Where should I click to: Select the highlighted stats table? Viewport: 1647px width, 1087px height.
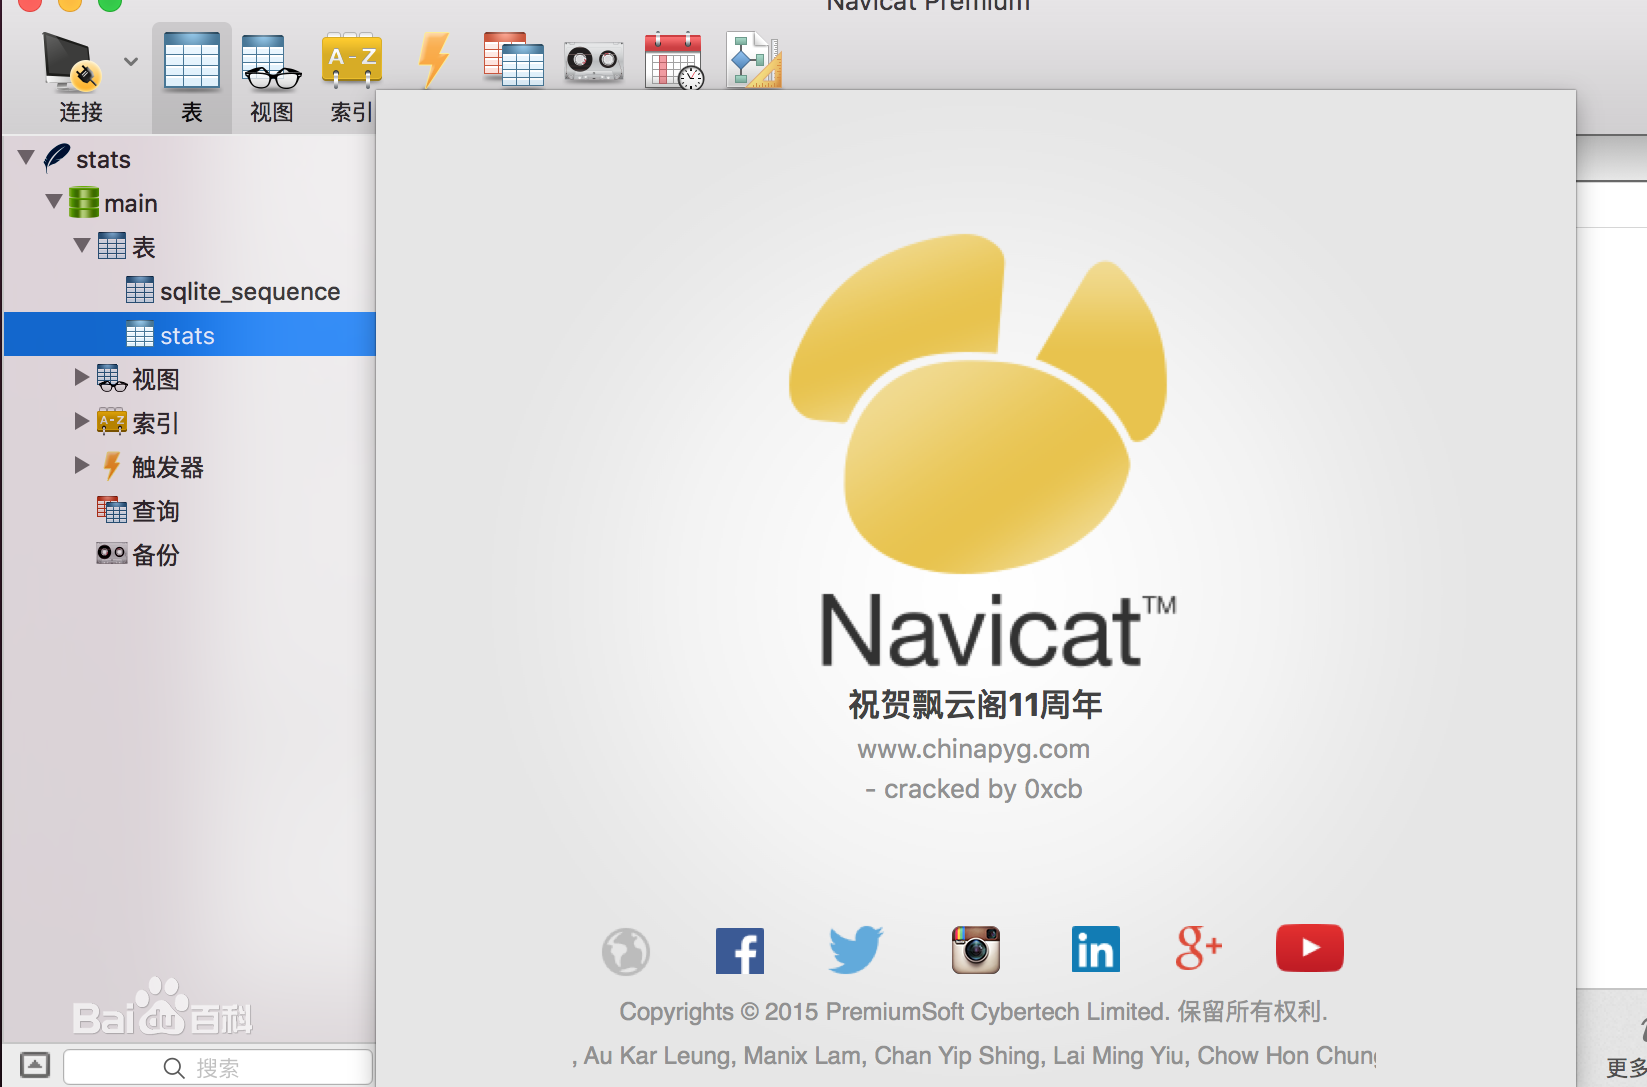190,334
